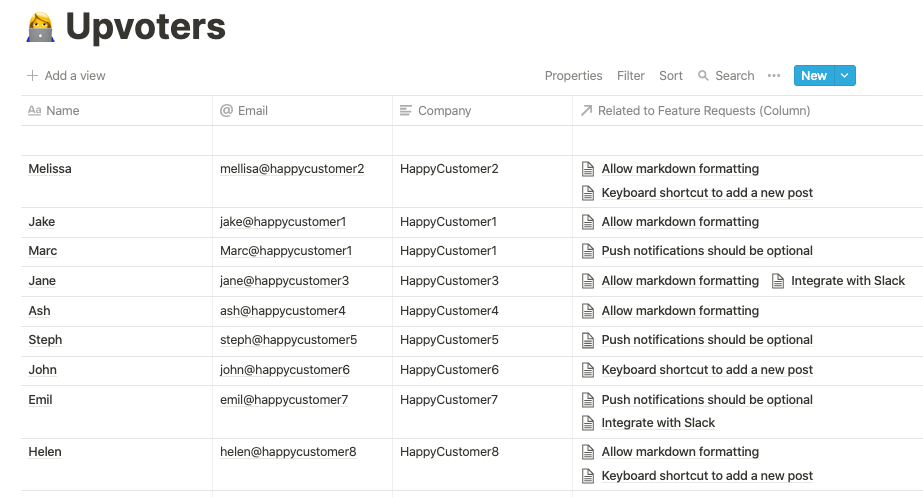Click the plus icon to add a view
This screenshot has width=923, height=497.
pyautogui.click(x=32, y=76)
